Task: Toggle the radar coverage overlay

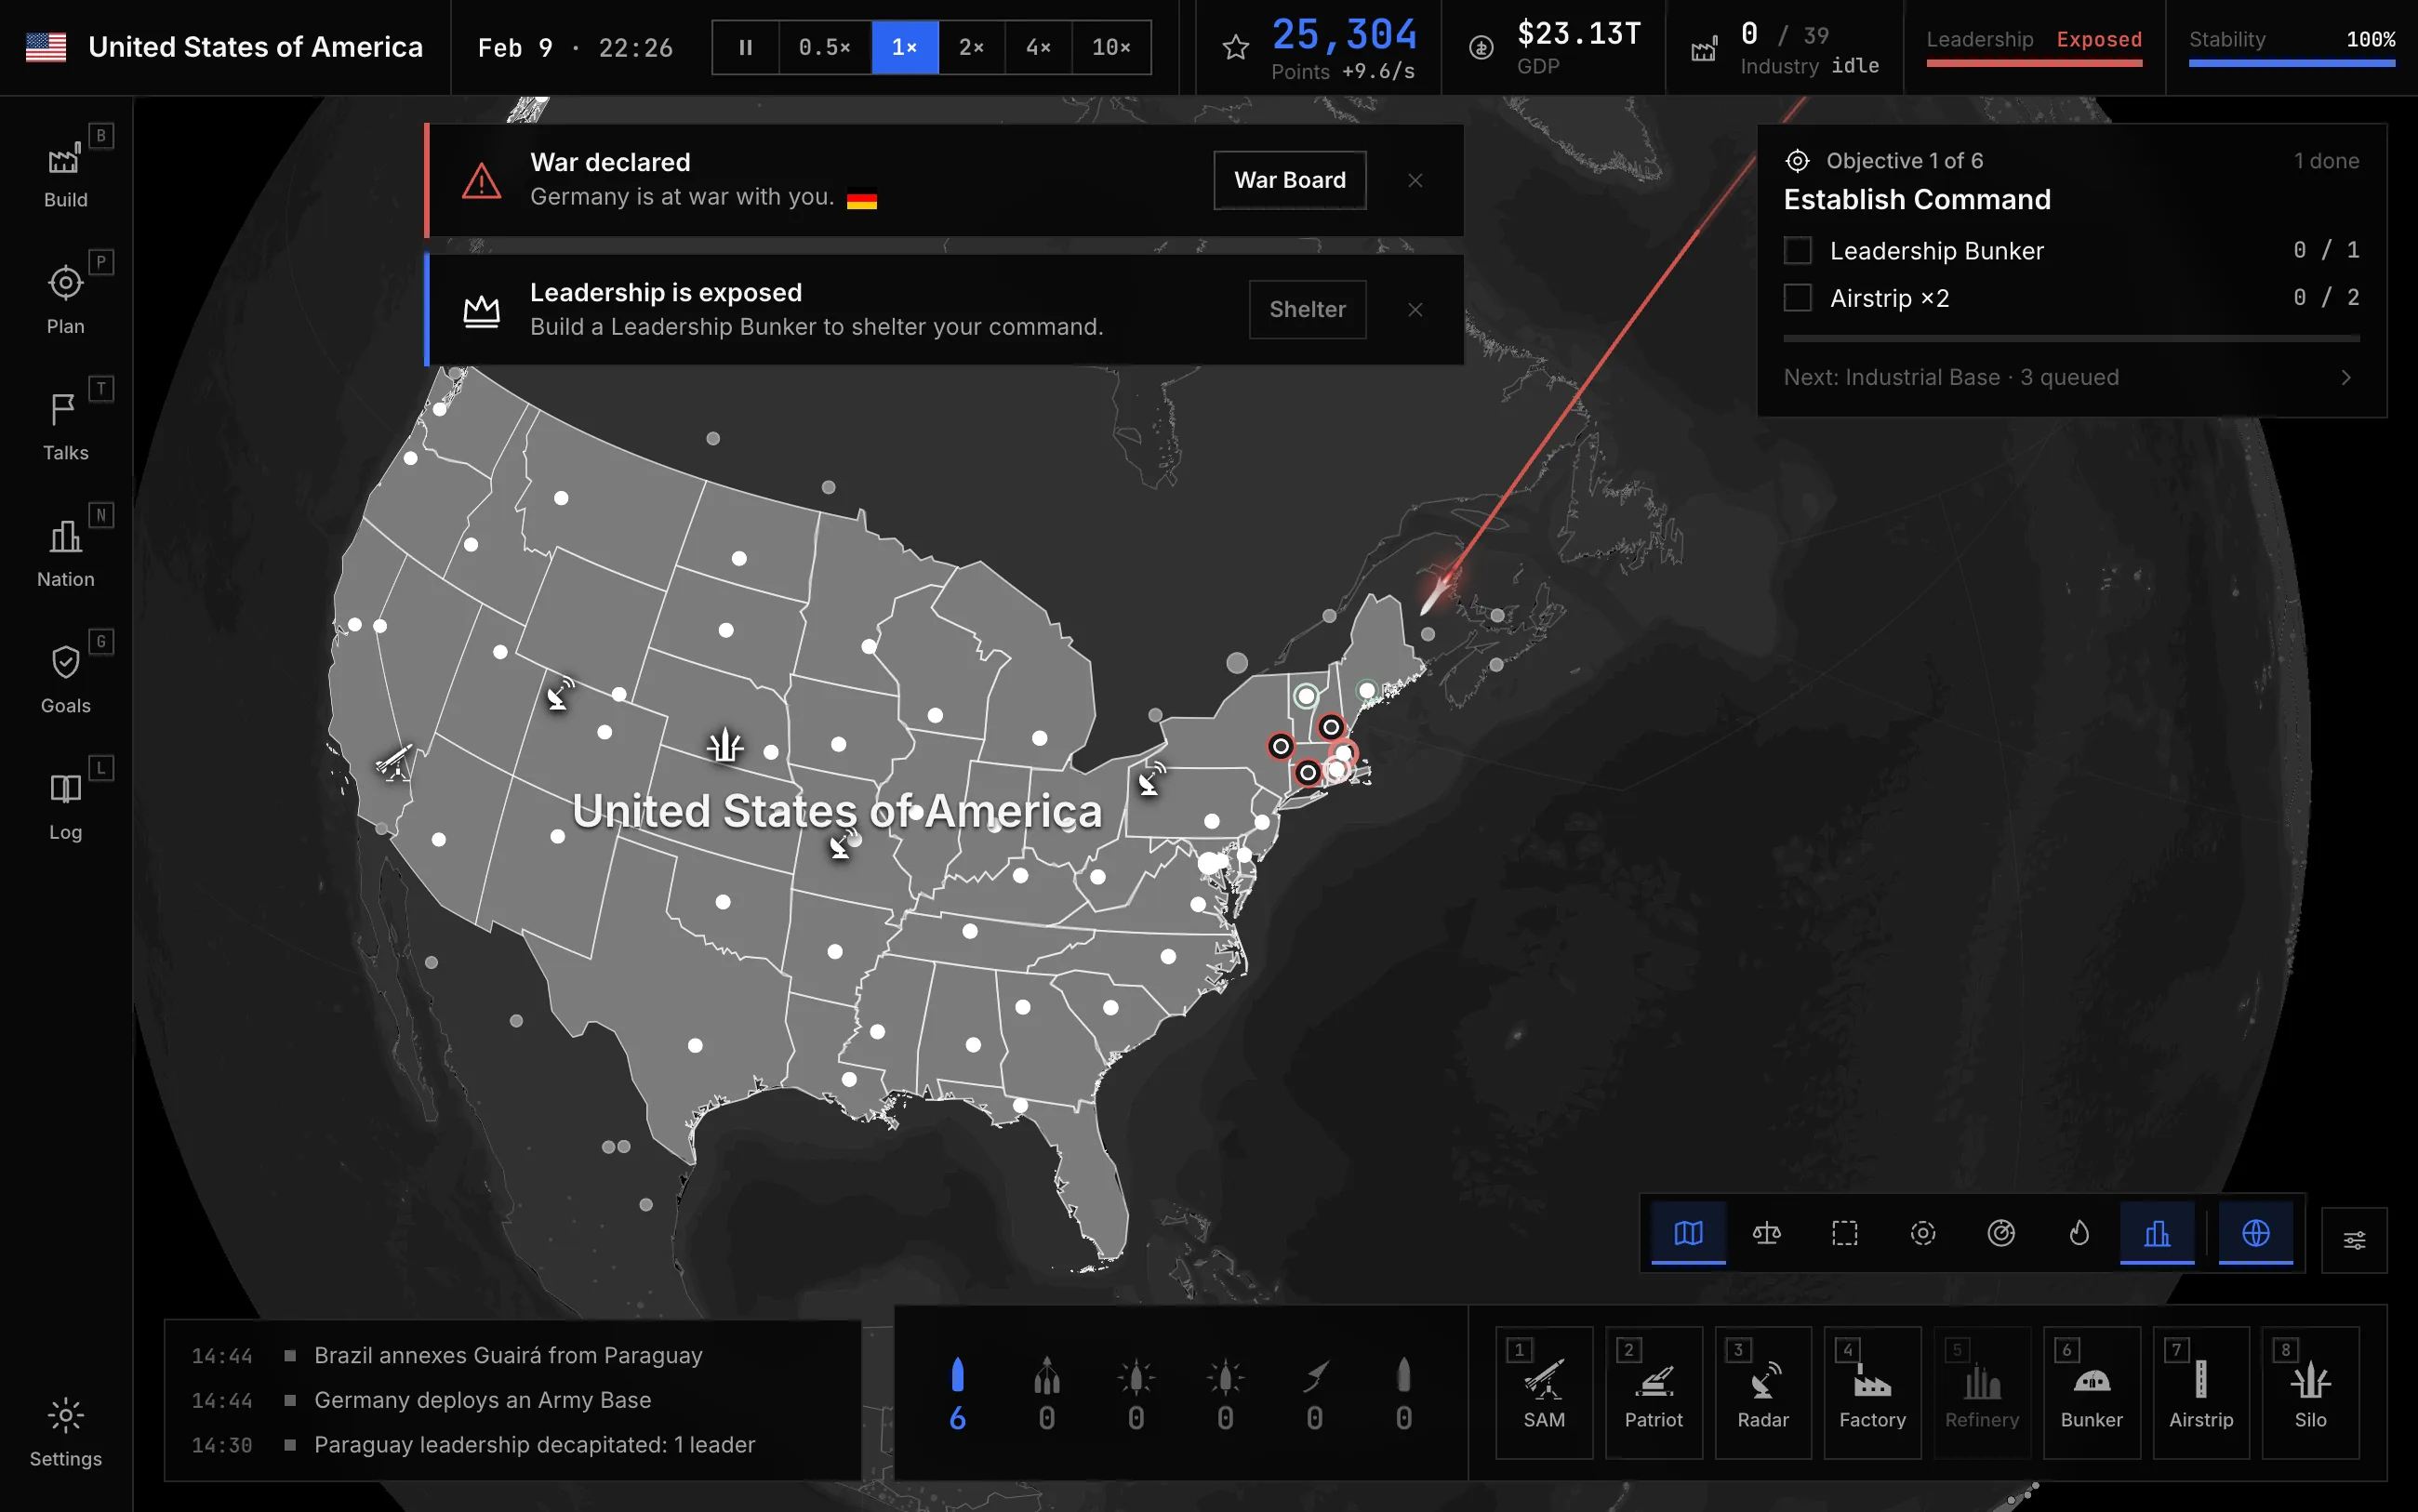Action: pyautogui.click(x=2001, y=1233)
